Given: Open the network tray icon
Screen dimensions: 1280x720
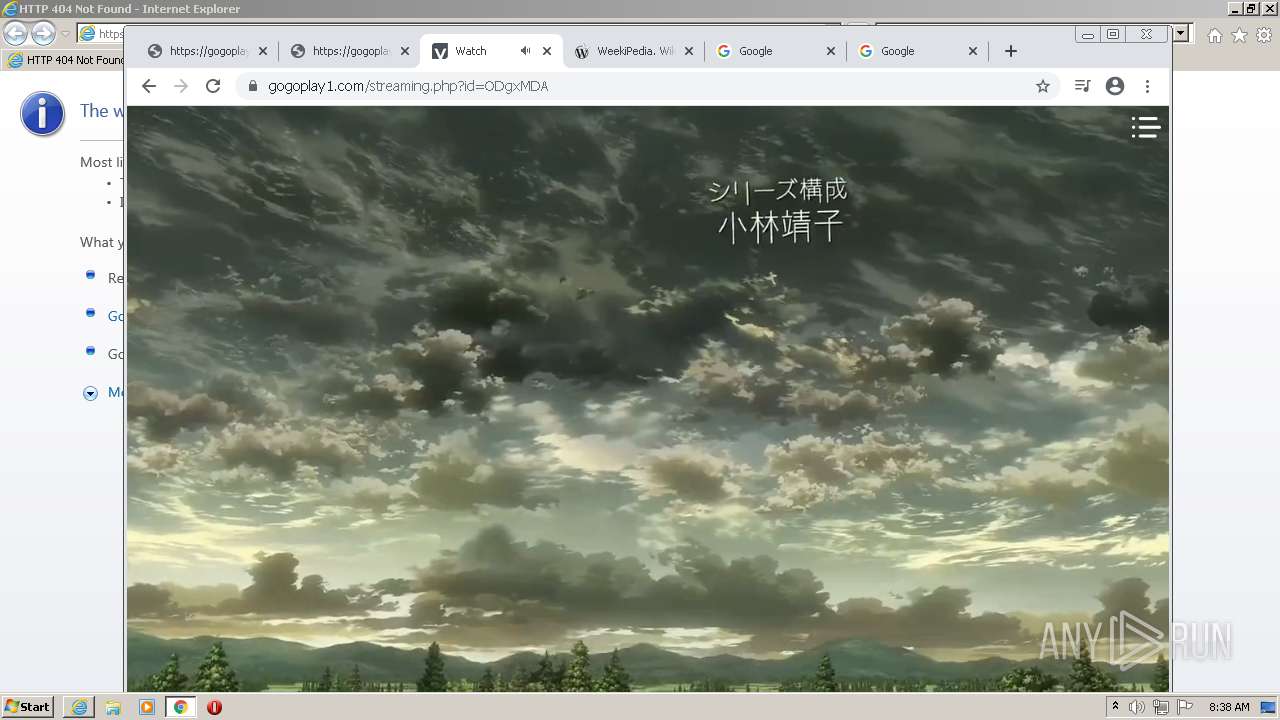Looking at the screenshot, I should [1160, 707].
